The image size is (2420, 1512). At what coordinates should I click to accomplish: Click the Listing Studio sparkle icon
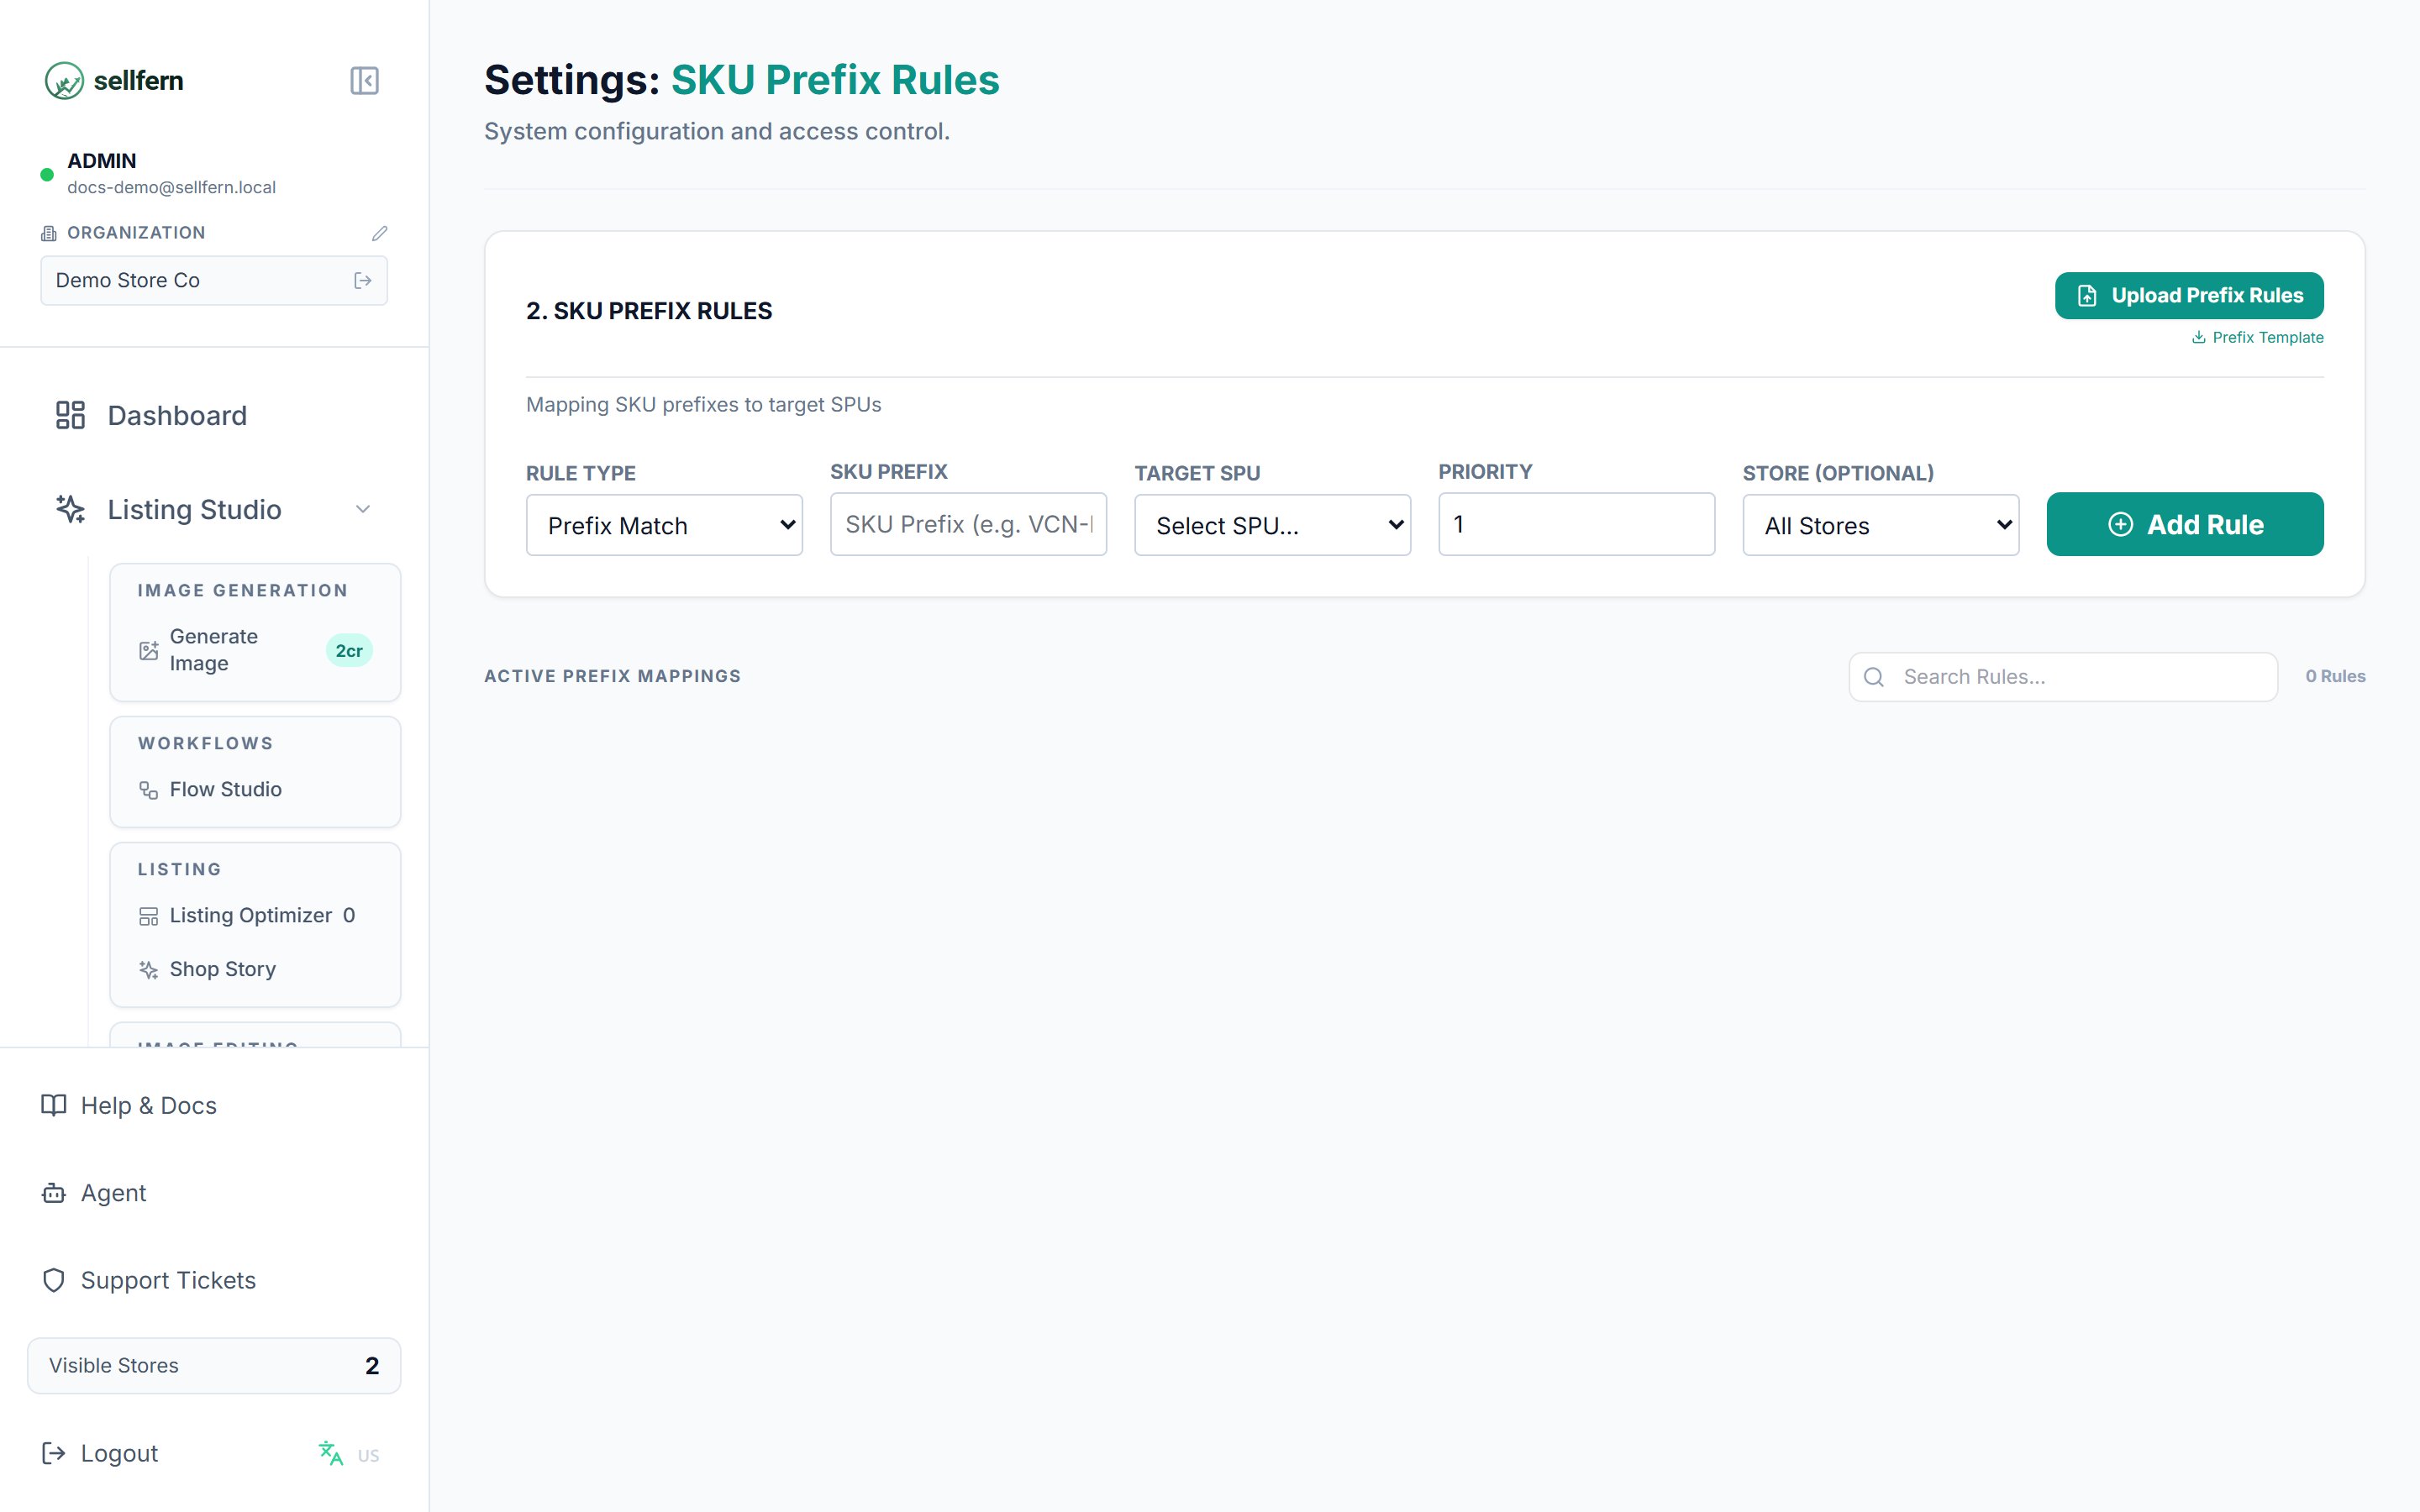click(70, 509)
